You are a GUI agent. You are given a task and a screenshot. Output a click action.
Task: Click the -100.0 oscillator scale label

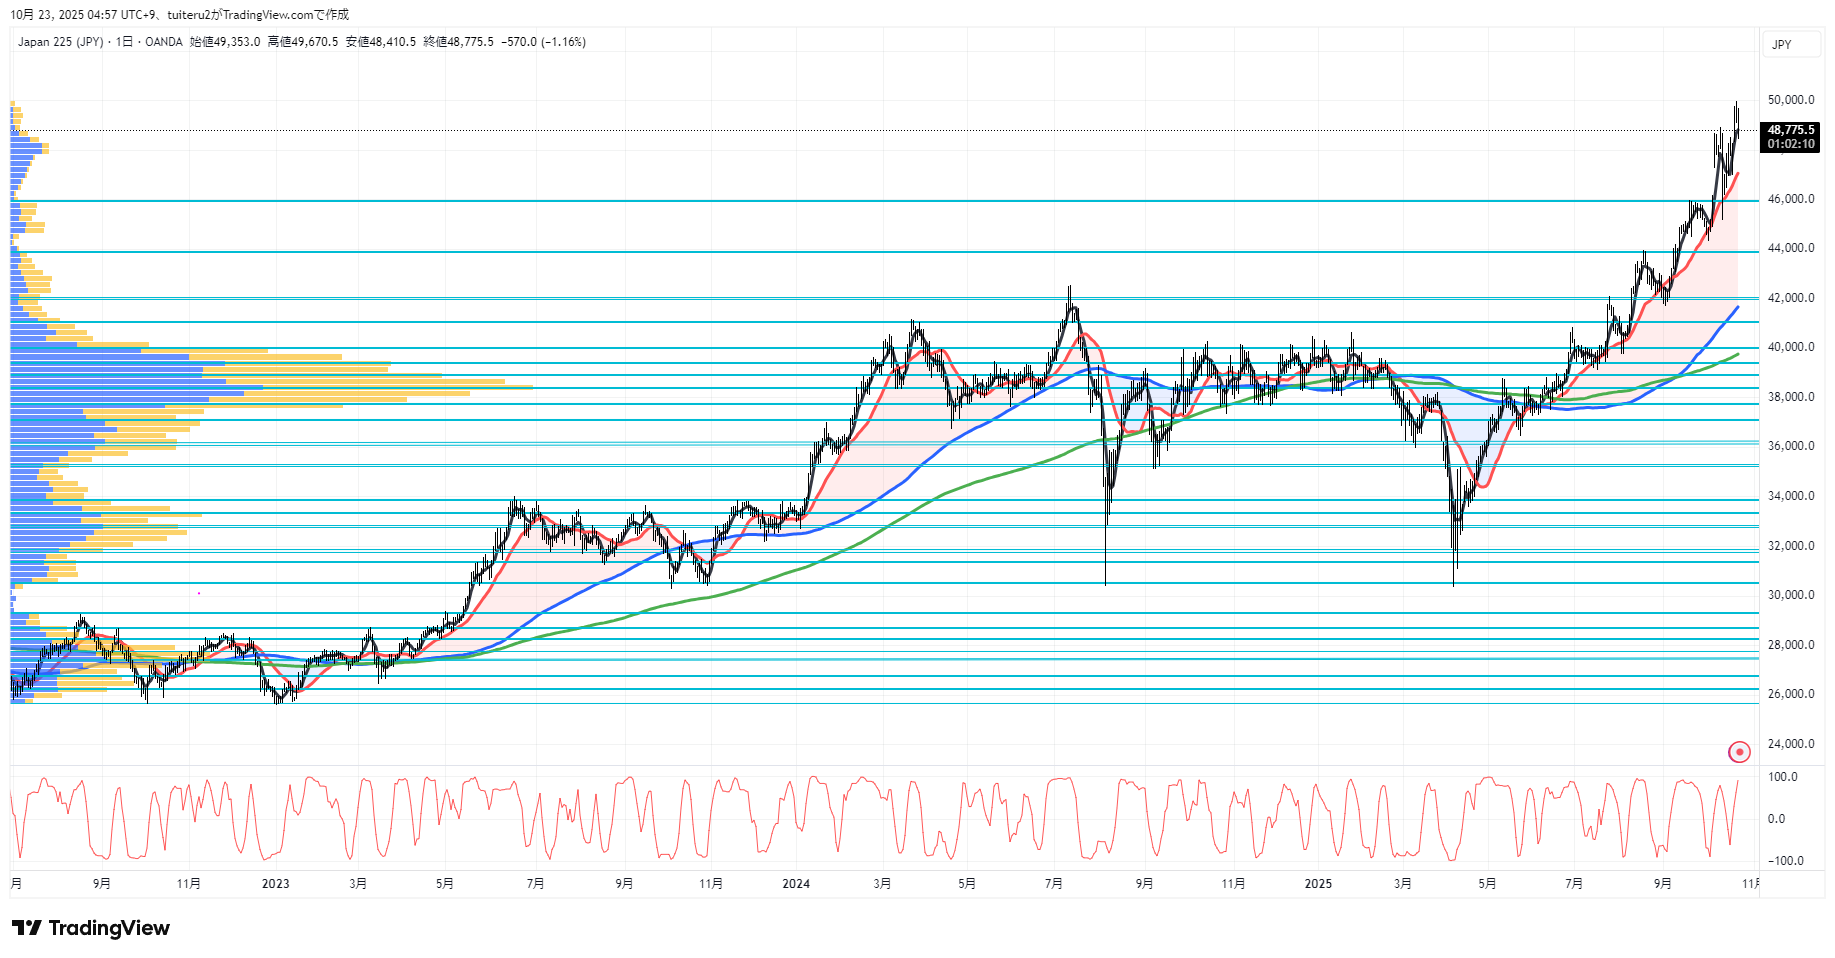1785,861
